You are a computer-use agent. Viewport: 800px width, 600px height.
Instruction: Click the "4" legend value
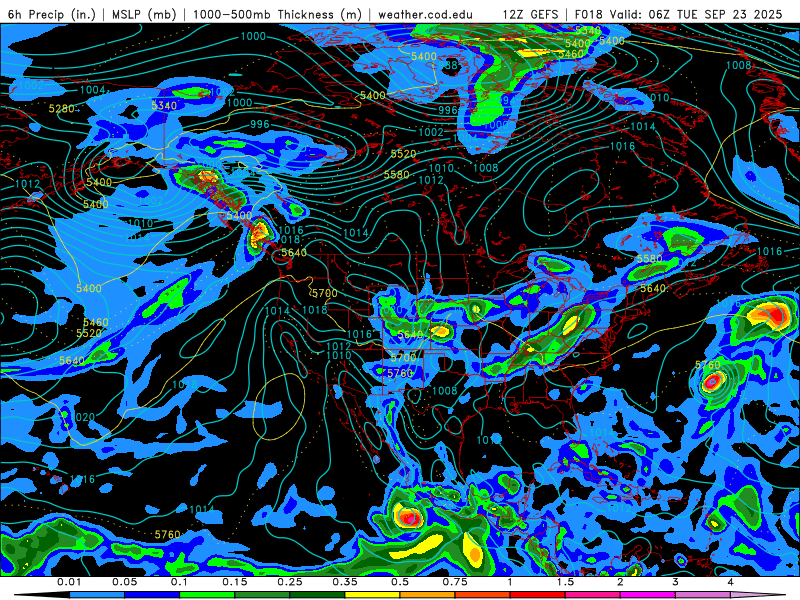[x=731, y=582]
